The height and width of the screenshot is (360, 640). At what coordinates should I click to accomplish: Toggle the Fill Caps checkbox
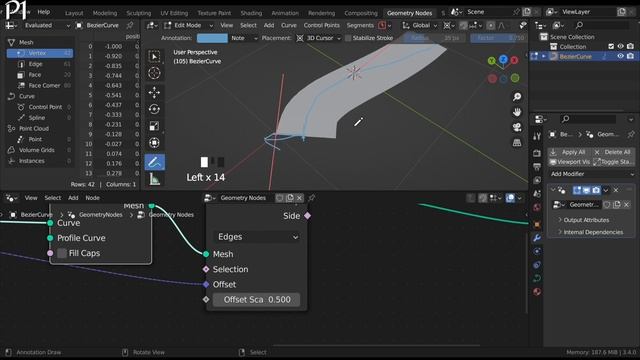coord(62,253)
